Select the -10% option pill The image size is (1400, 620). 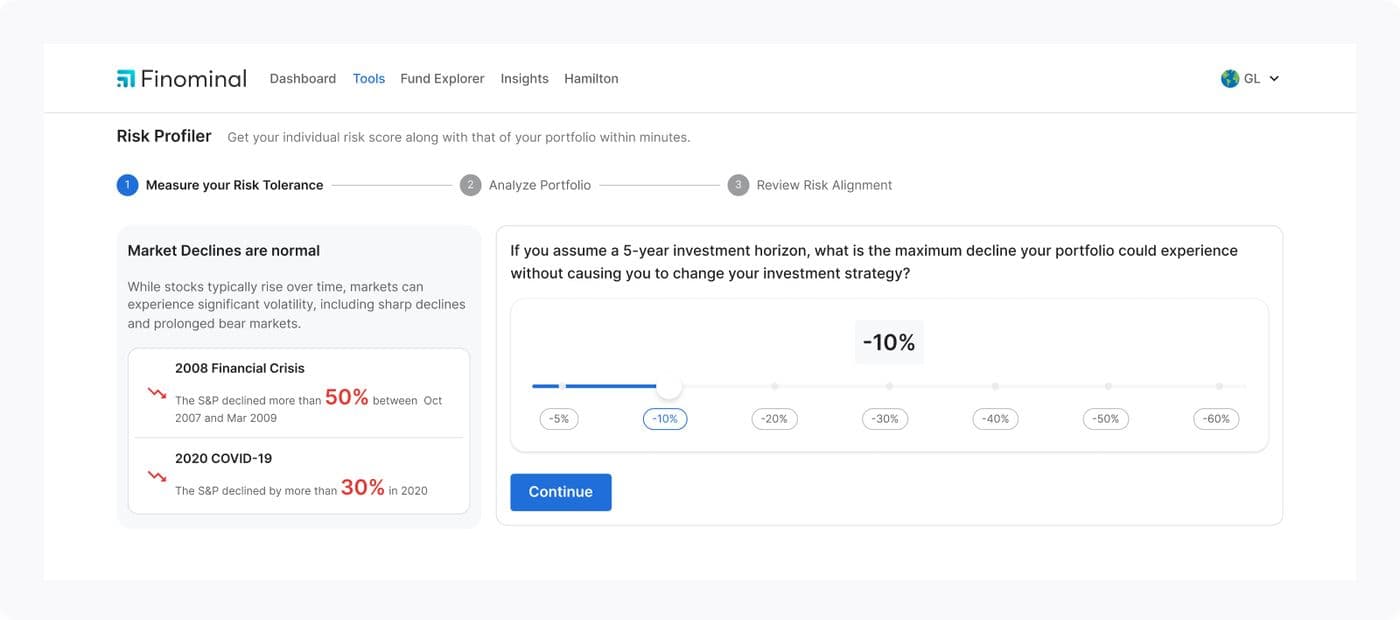pyautogui.click(x=665, y=419)
